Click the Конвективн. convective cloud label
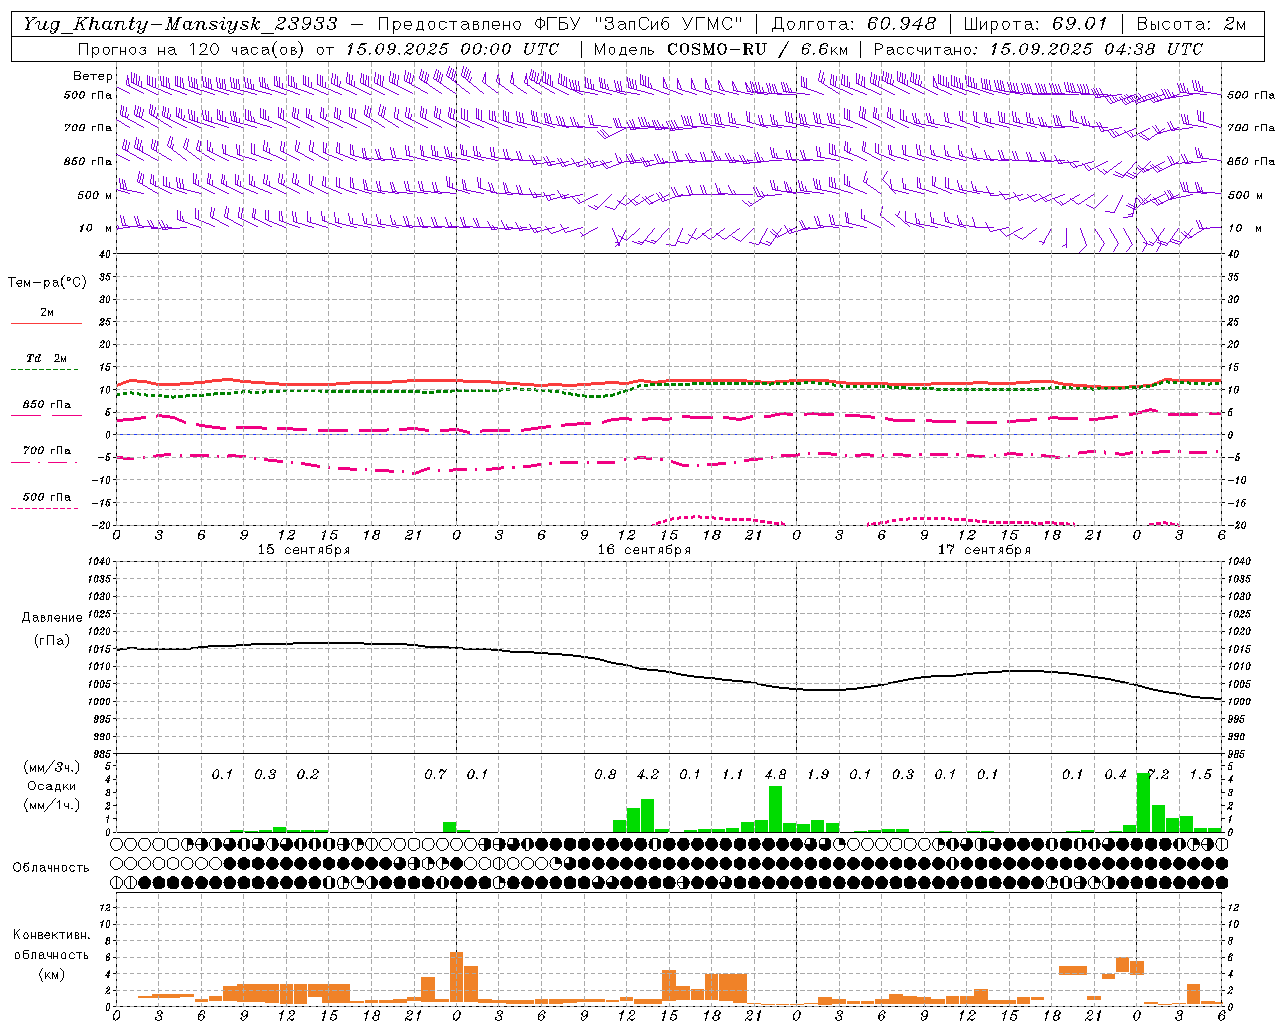1280x1024 pixels. coord(51,935)
